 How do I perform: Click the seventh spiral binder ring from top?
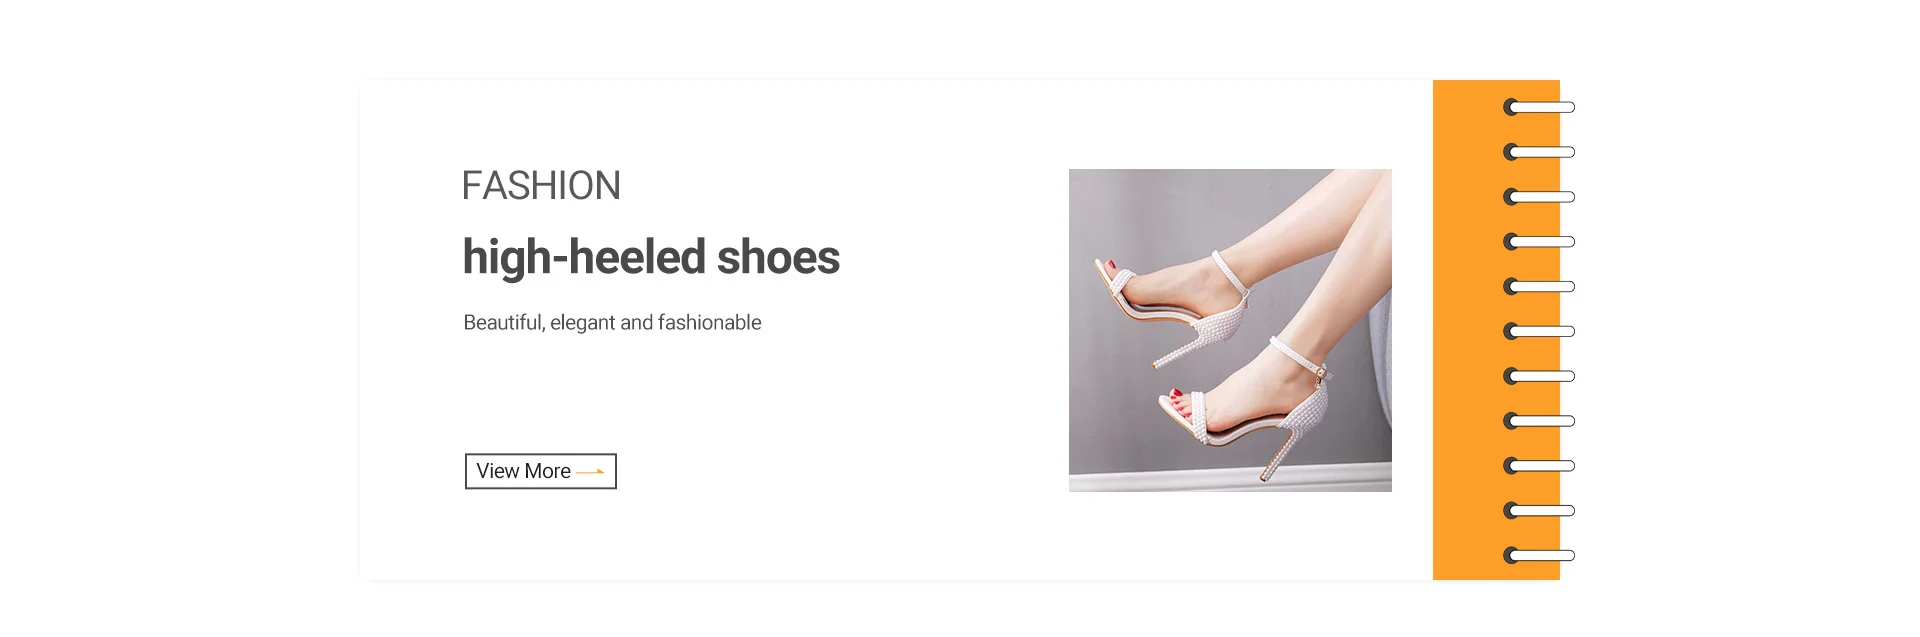pyautogui.click(x=1539, y=376)
